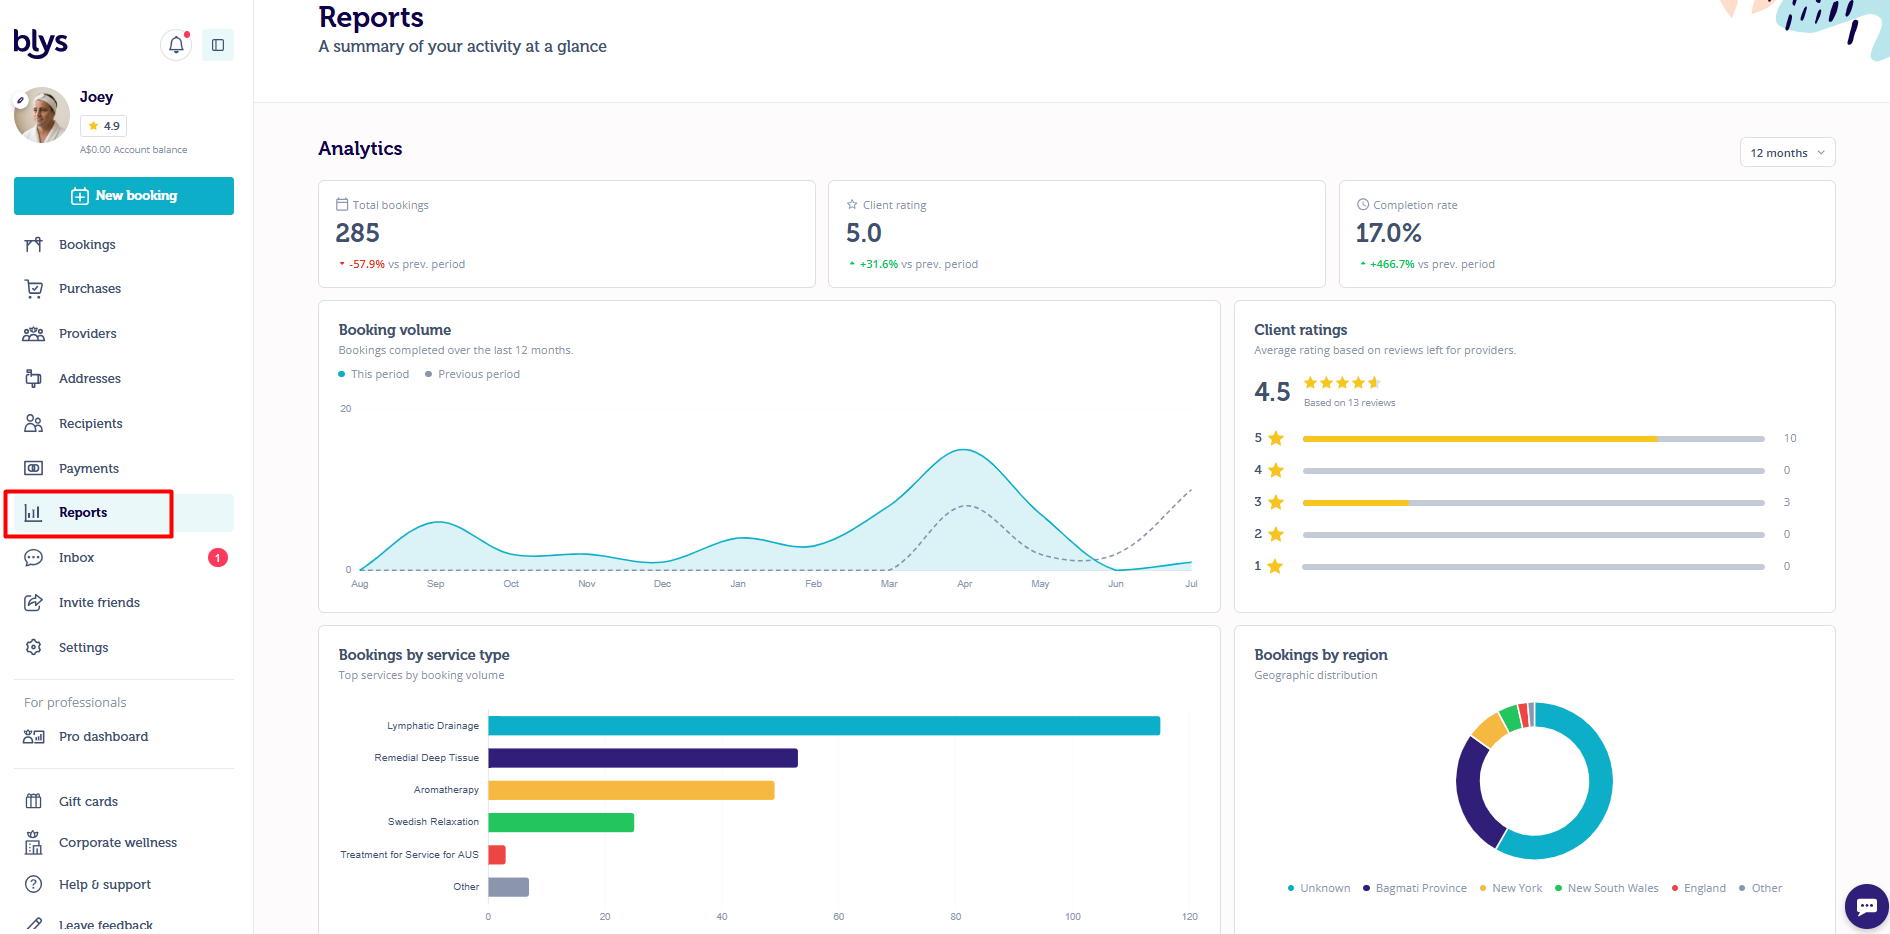Click the Gift cards icon

[34, 801]
